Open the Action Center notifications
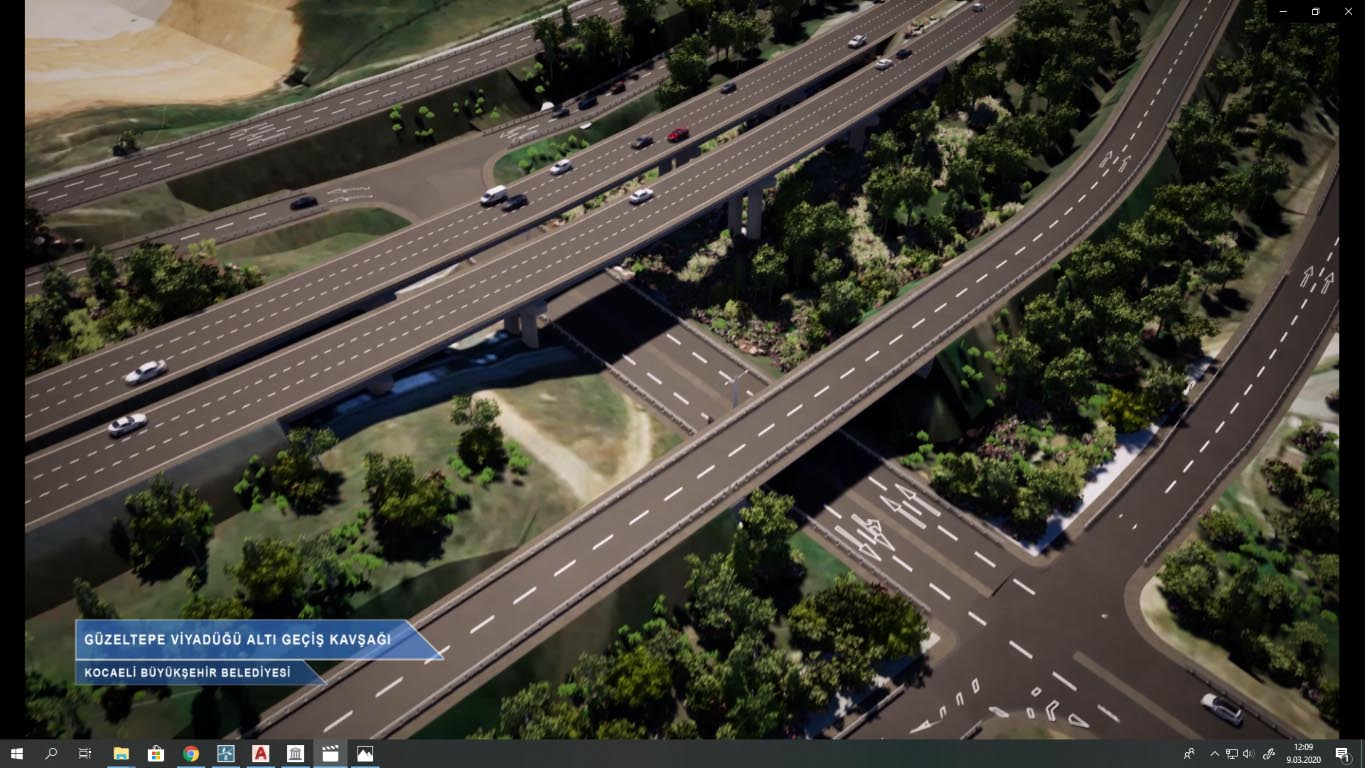Viewport: 1365px width, 768px height. pos(1342,754)
